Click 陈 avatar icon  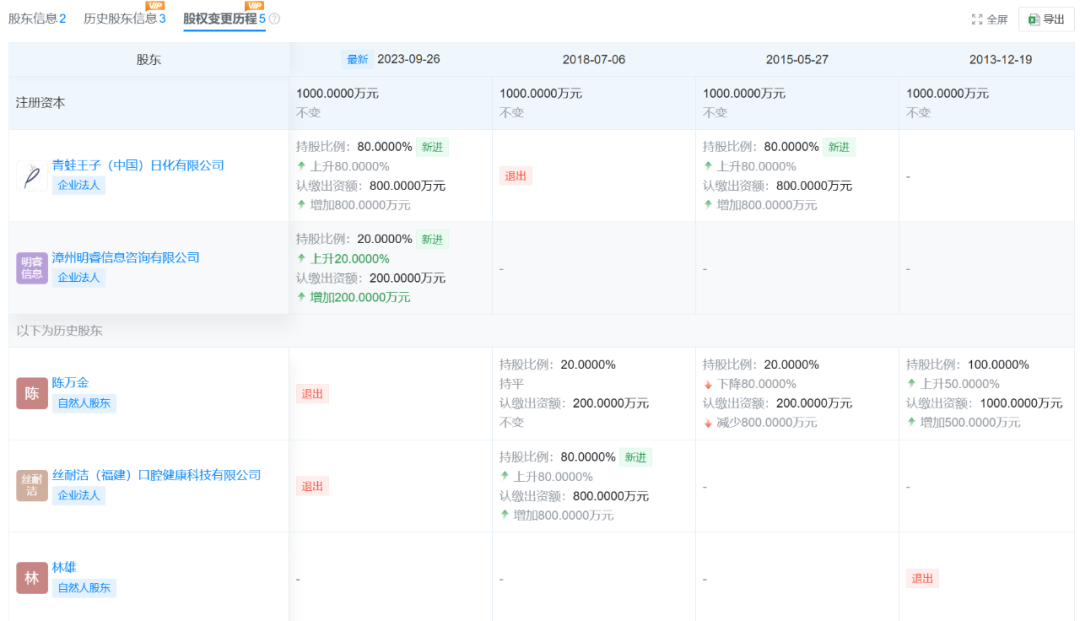tap(32, 393)
